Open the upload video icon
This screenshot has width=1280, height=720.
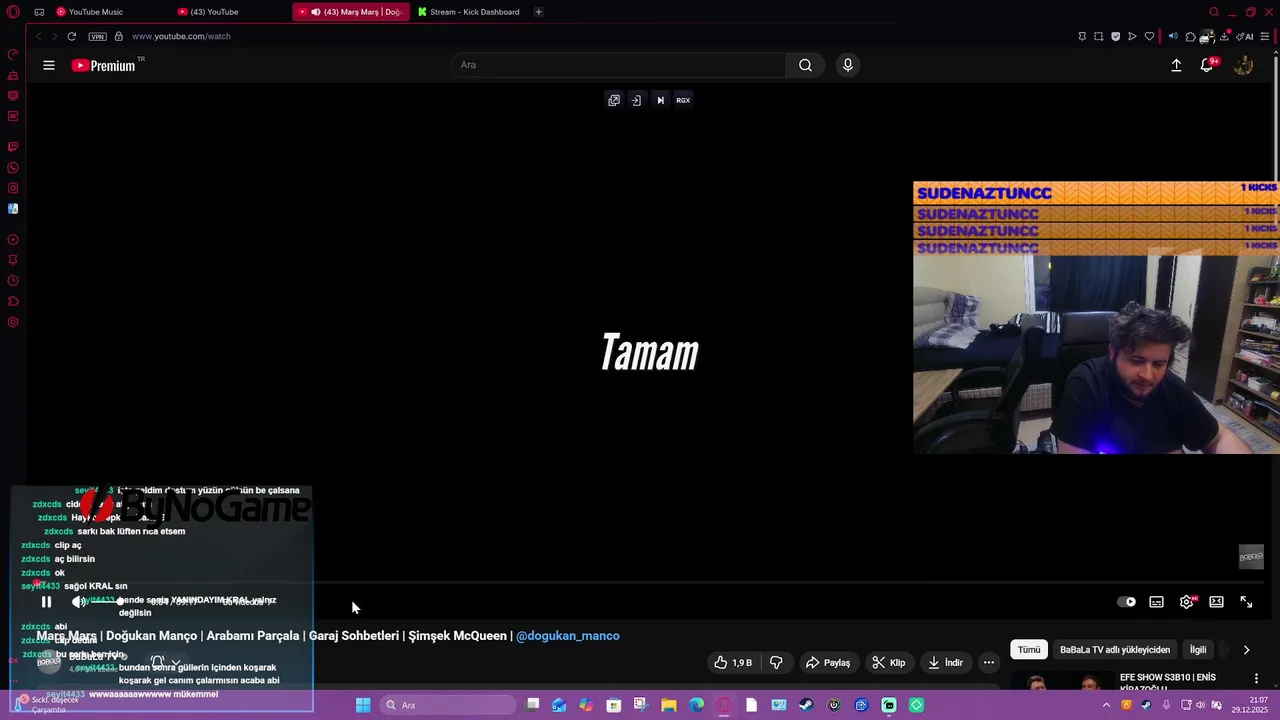click(1176, 65)
